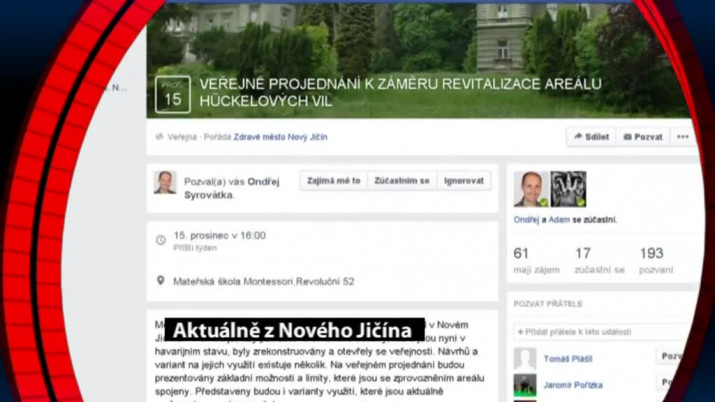Click Adam's avatar in attendees
715x402 pixels.
(x=569, y=189)
